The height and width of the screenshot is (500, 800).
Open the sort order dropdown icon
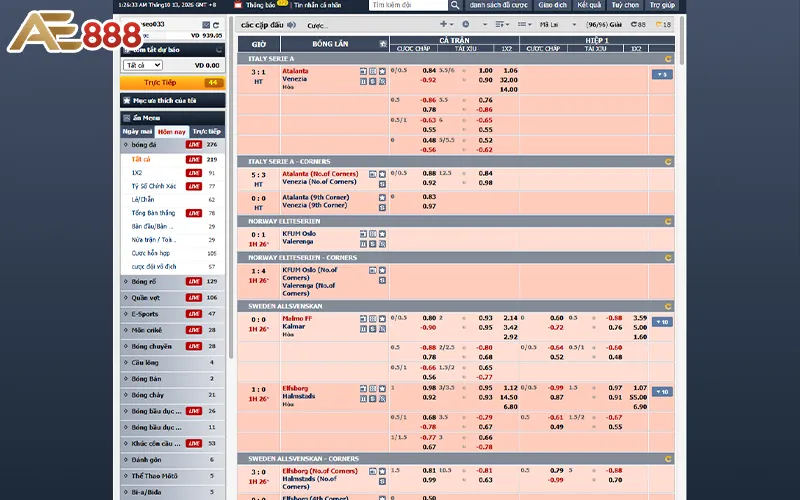click(x=502, y=24)
